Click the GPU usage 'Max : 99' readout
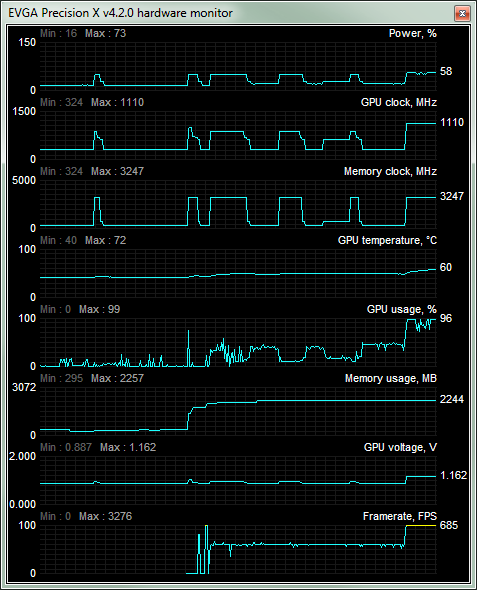The width and height of the screenshot is (477, 590). coord(99,309)
